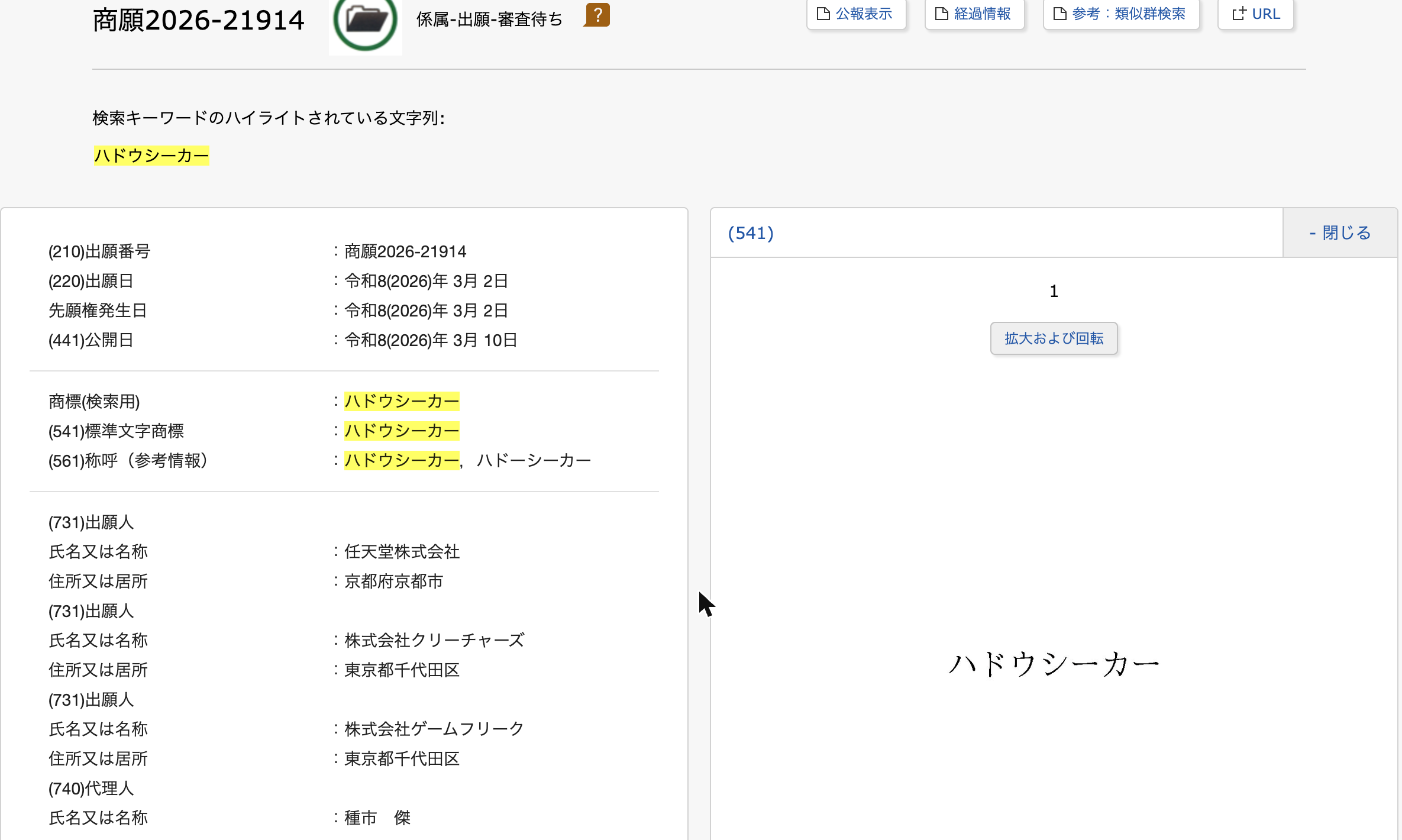Open the brown question mark help icon
1402x840 pixels.
pos(597,15)
